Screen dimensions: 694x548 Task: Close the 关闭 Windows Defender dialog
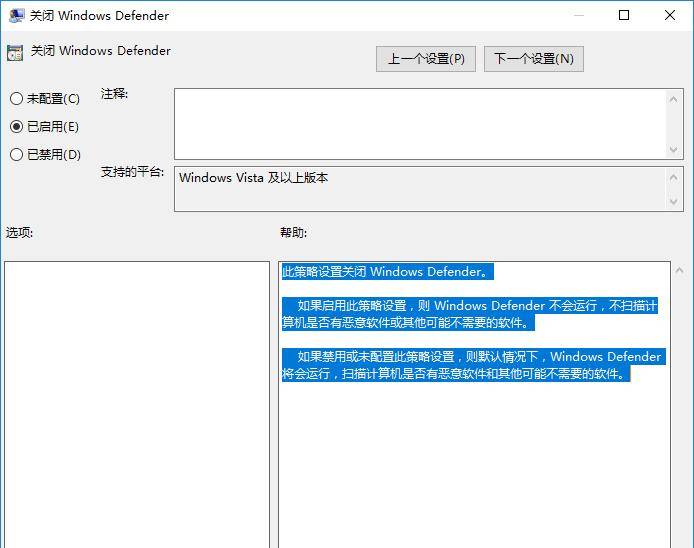(670, 15)
